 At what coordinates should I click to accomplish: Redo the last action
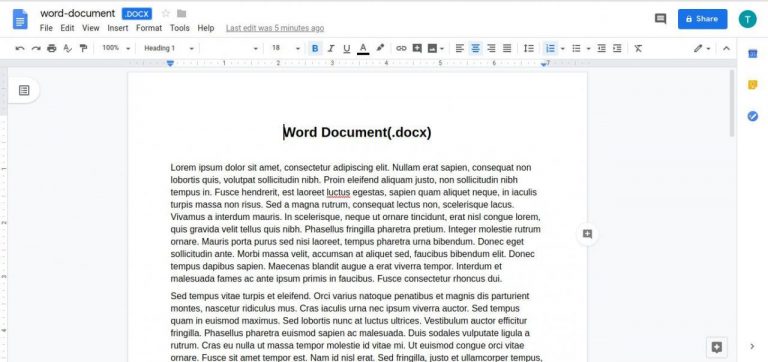tap(36, 48)
